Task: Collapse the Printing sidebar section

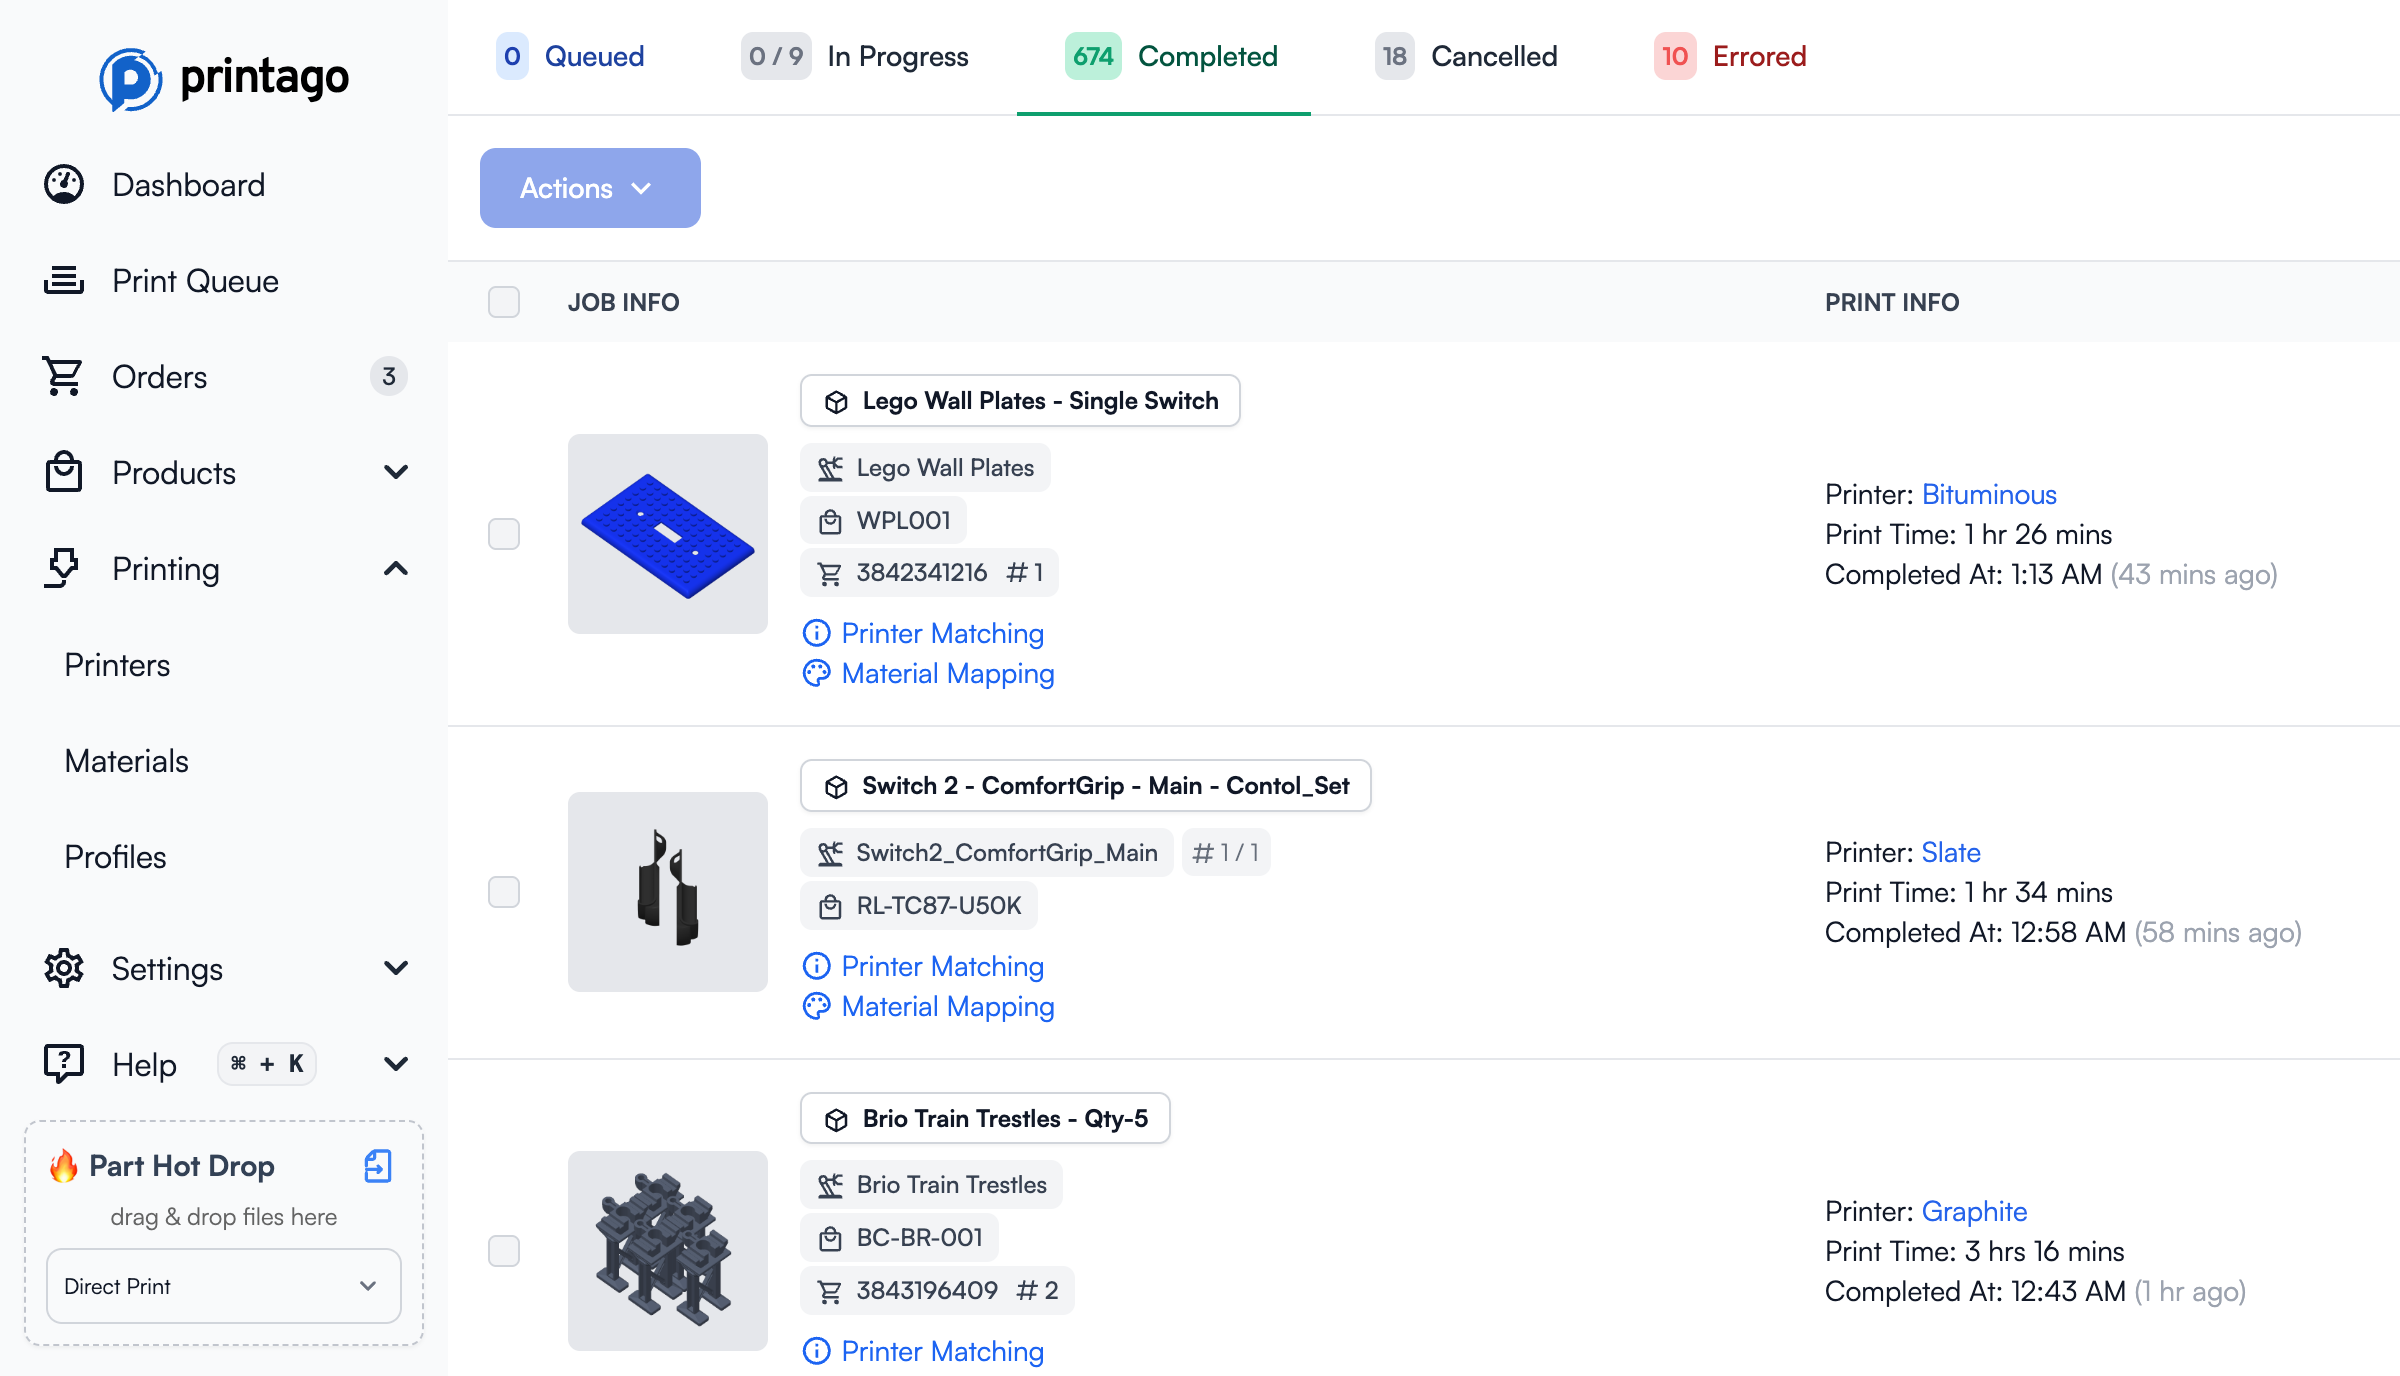Action: tap(396, 568)
